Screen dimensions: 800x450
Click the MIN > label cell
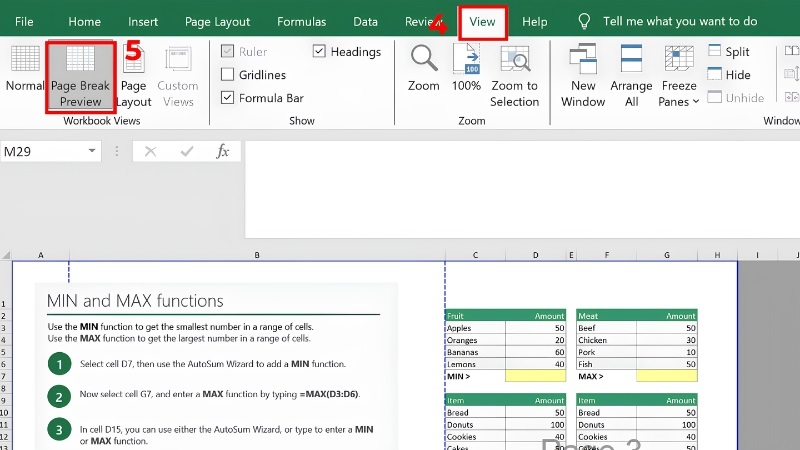[475, 376]
